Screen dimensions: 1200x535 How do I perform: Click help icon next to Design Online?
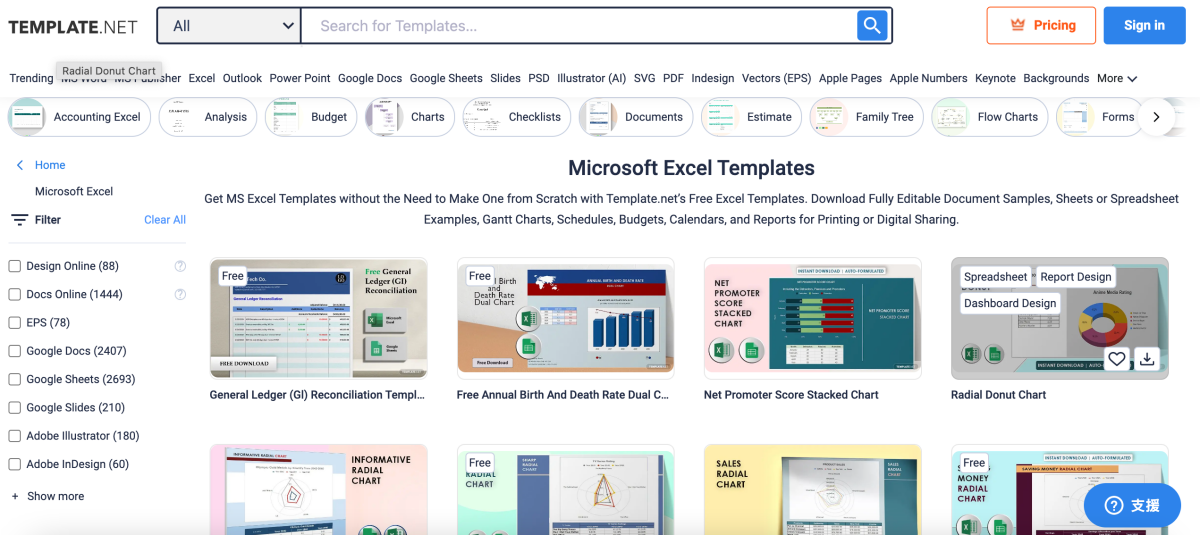click(x=180, y=266)
